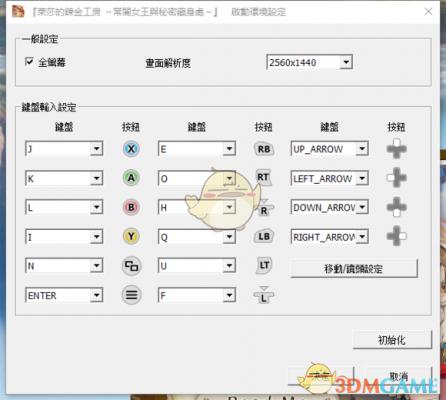The image size is (446, 400).
Task: Click the LB bumper icon
Action: 264,236
